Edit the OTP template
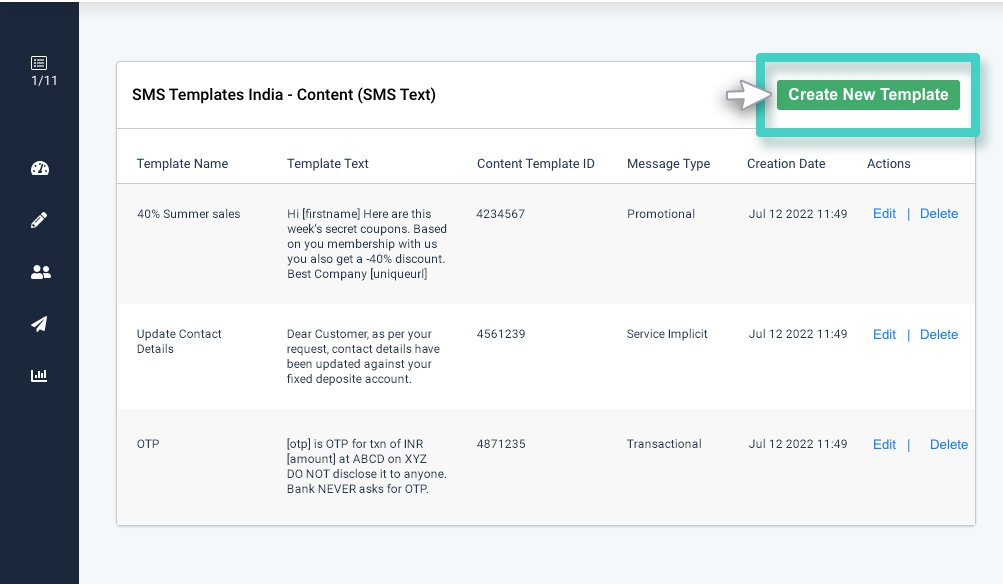 pyautogui.click(x=884, y=444)
